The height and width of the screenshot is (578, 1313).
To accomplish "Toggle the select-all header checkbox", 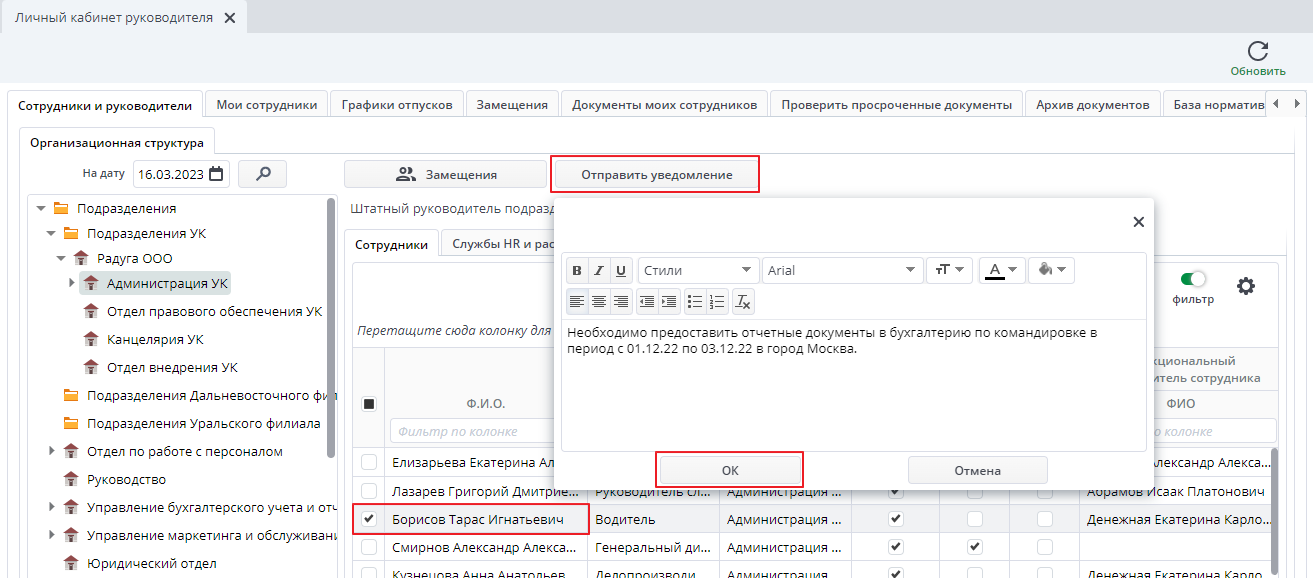I will coord(369,404).
